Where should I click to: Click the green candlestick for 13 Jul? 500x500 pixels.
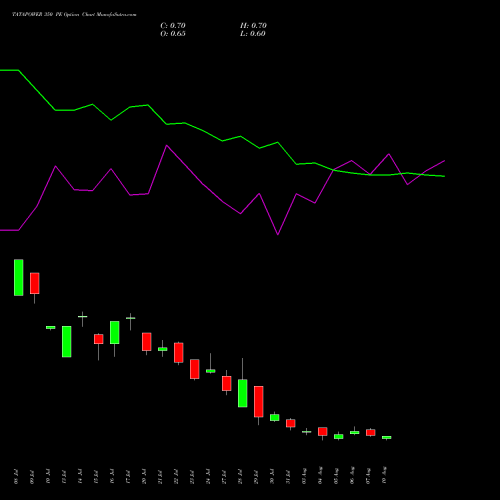point(67,342)
